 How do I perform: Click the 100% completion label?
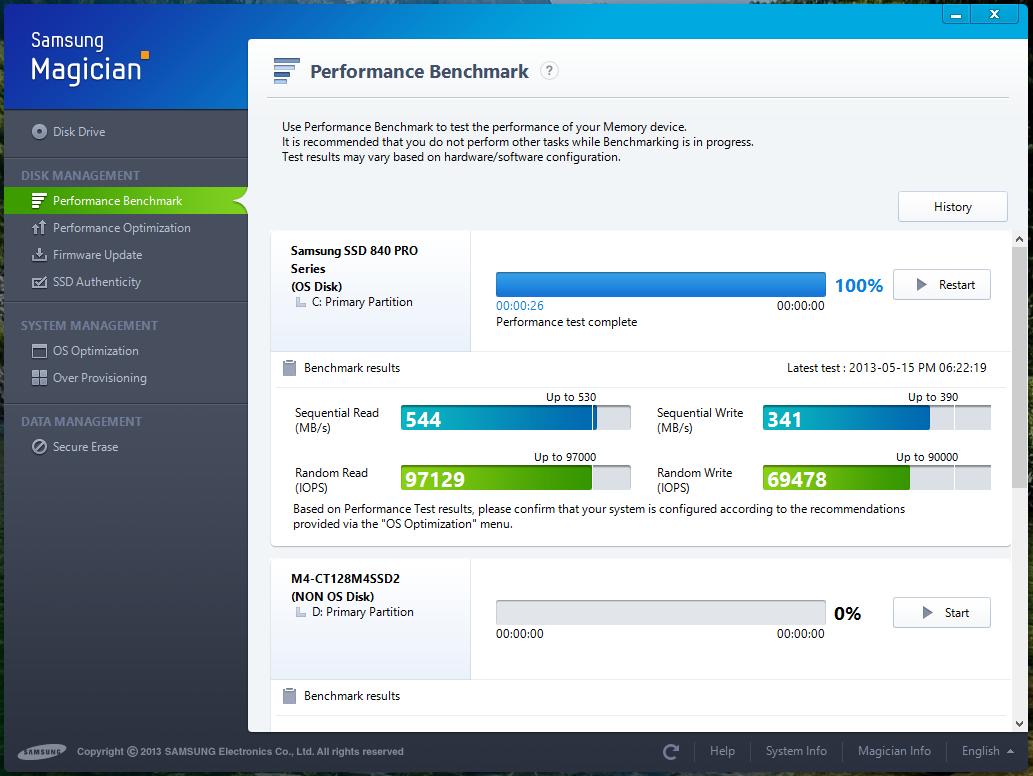[858, 285]
